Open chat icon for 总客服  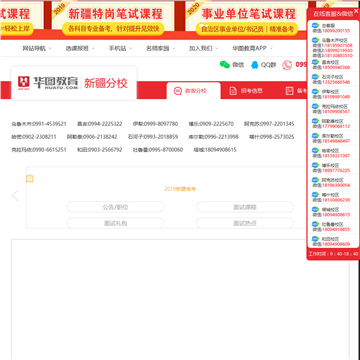coord(315,25)
